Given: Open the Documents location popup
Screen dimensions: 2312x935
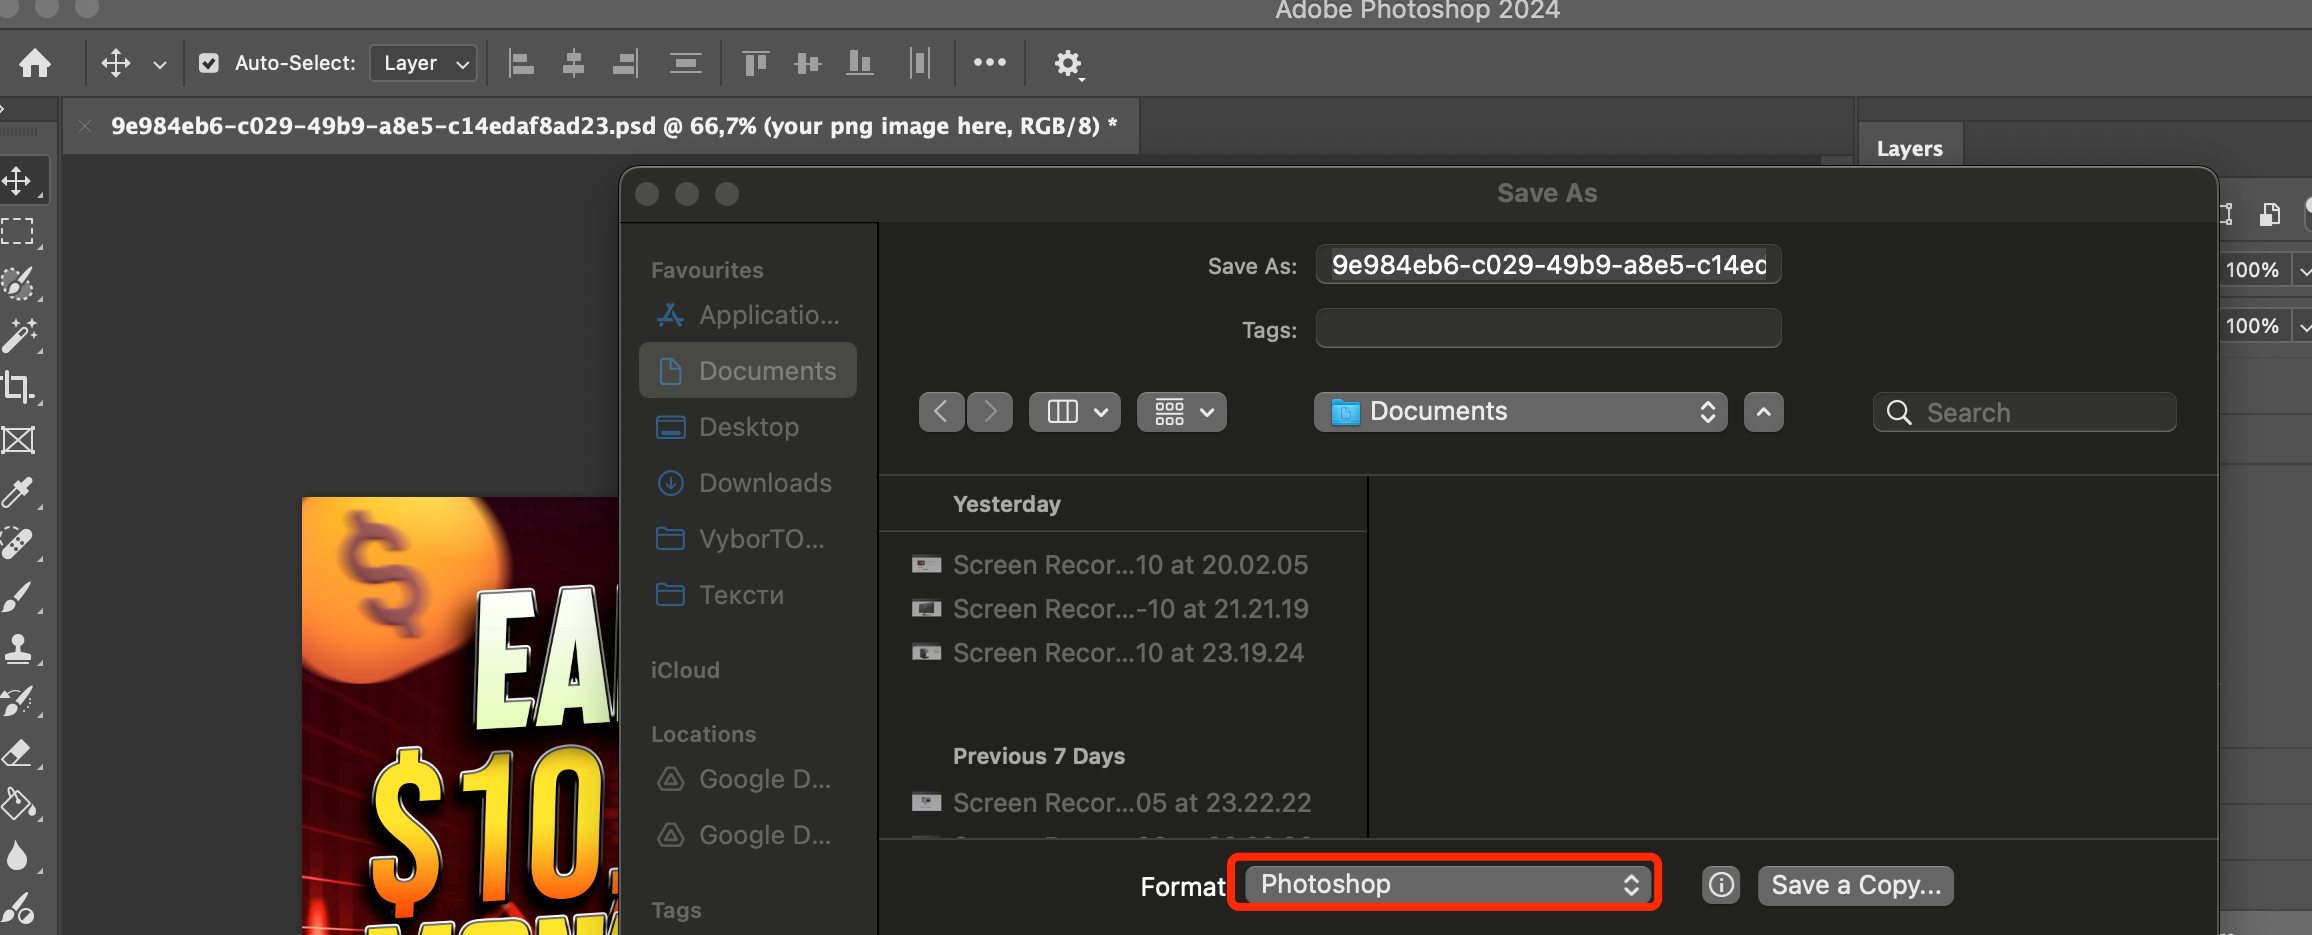Looking at the screenshot, I should 1520,412.
